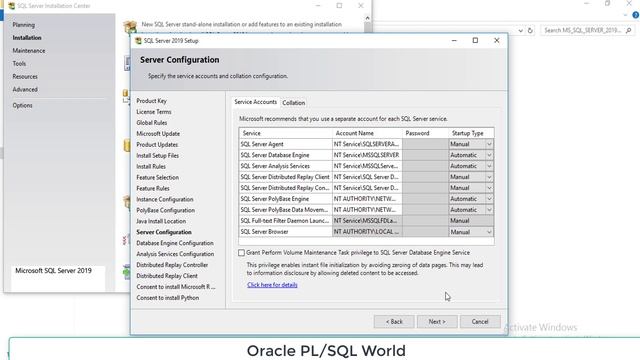Image resolution: width=640 pixels, height=360 pixels.
Task: Click the scroll up arrow in Installation Center
Action: [x=367, y=18]
